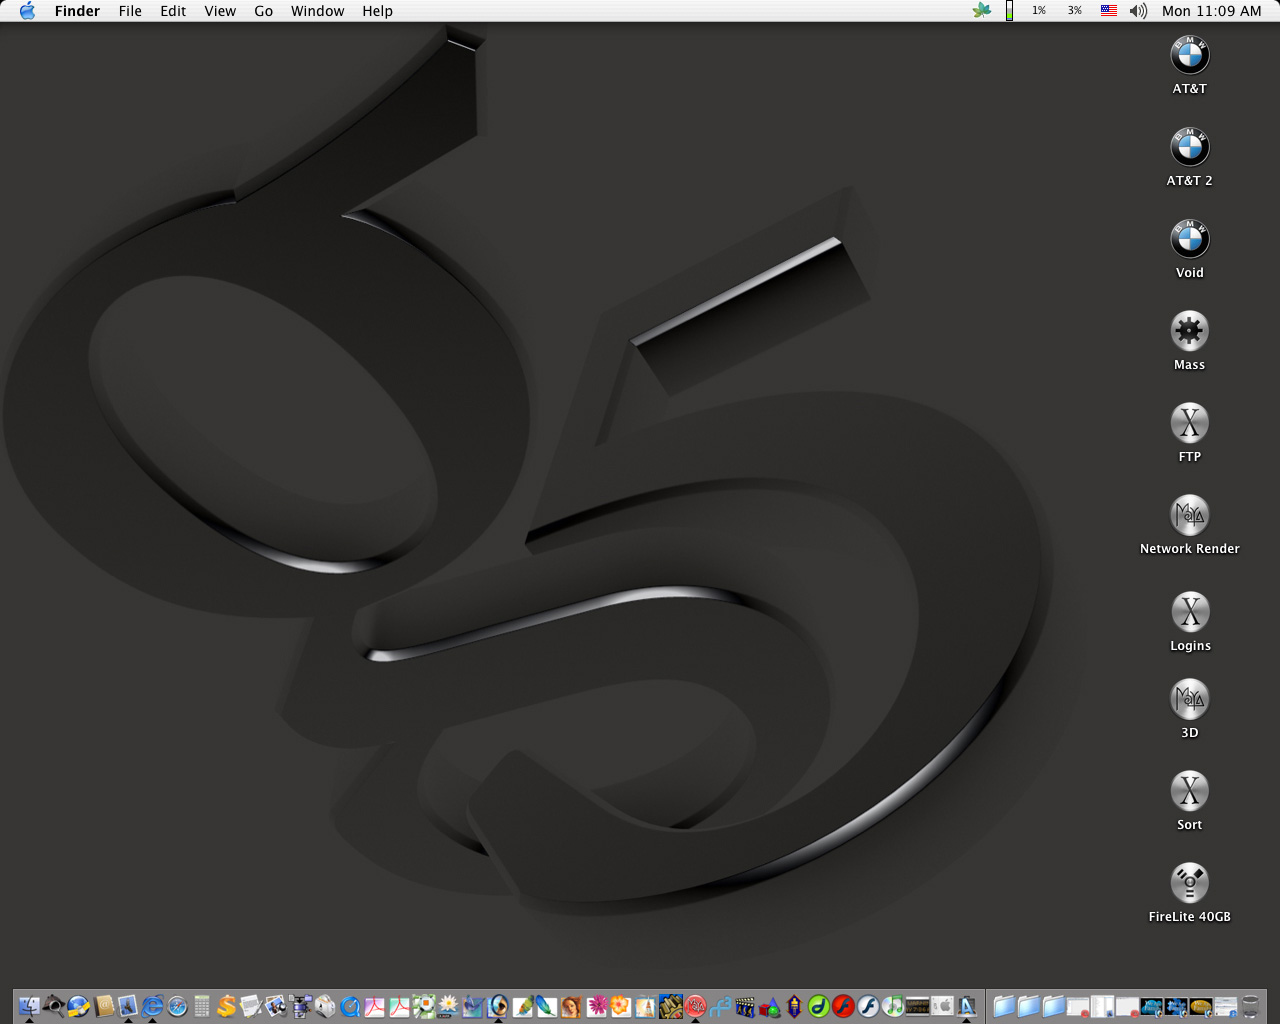The width and height of the screenshot is (1280, 1024).
Task: Open Maya from the Dock
Action: (x=695, y=1005)
